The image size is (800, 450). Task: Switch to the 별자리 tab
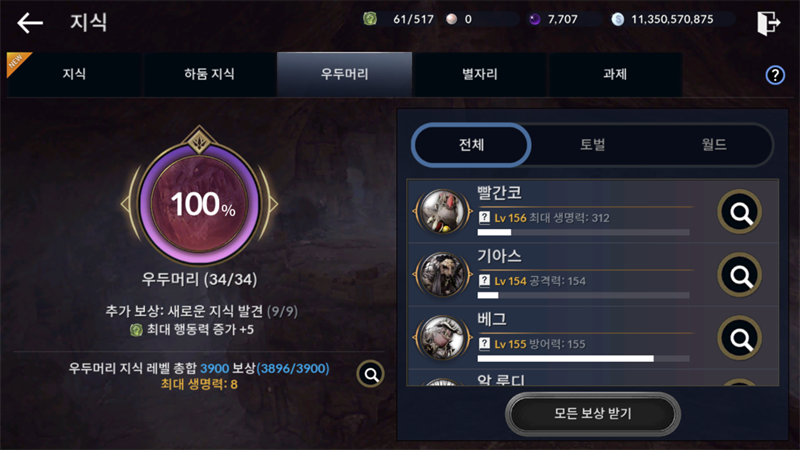click(480, 74)
